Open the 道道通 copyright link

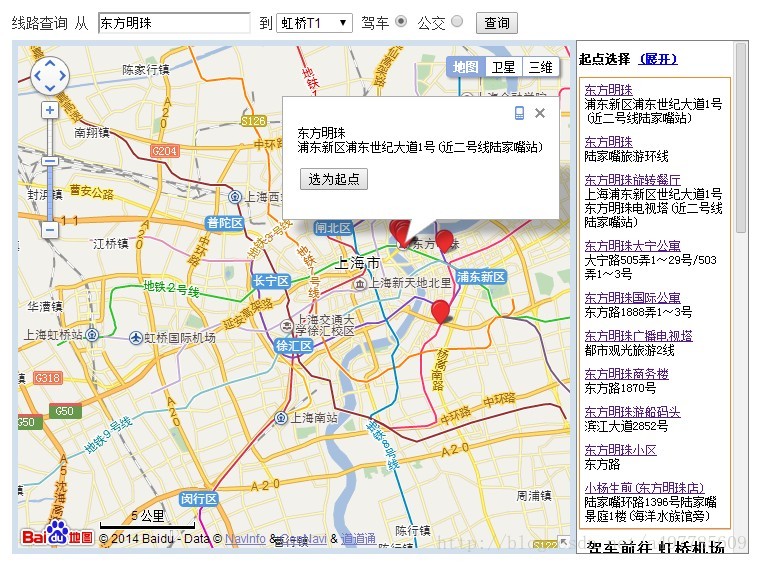358,538
